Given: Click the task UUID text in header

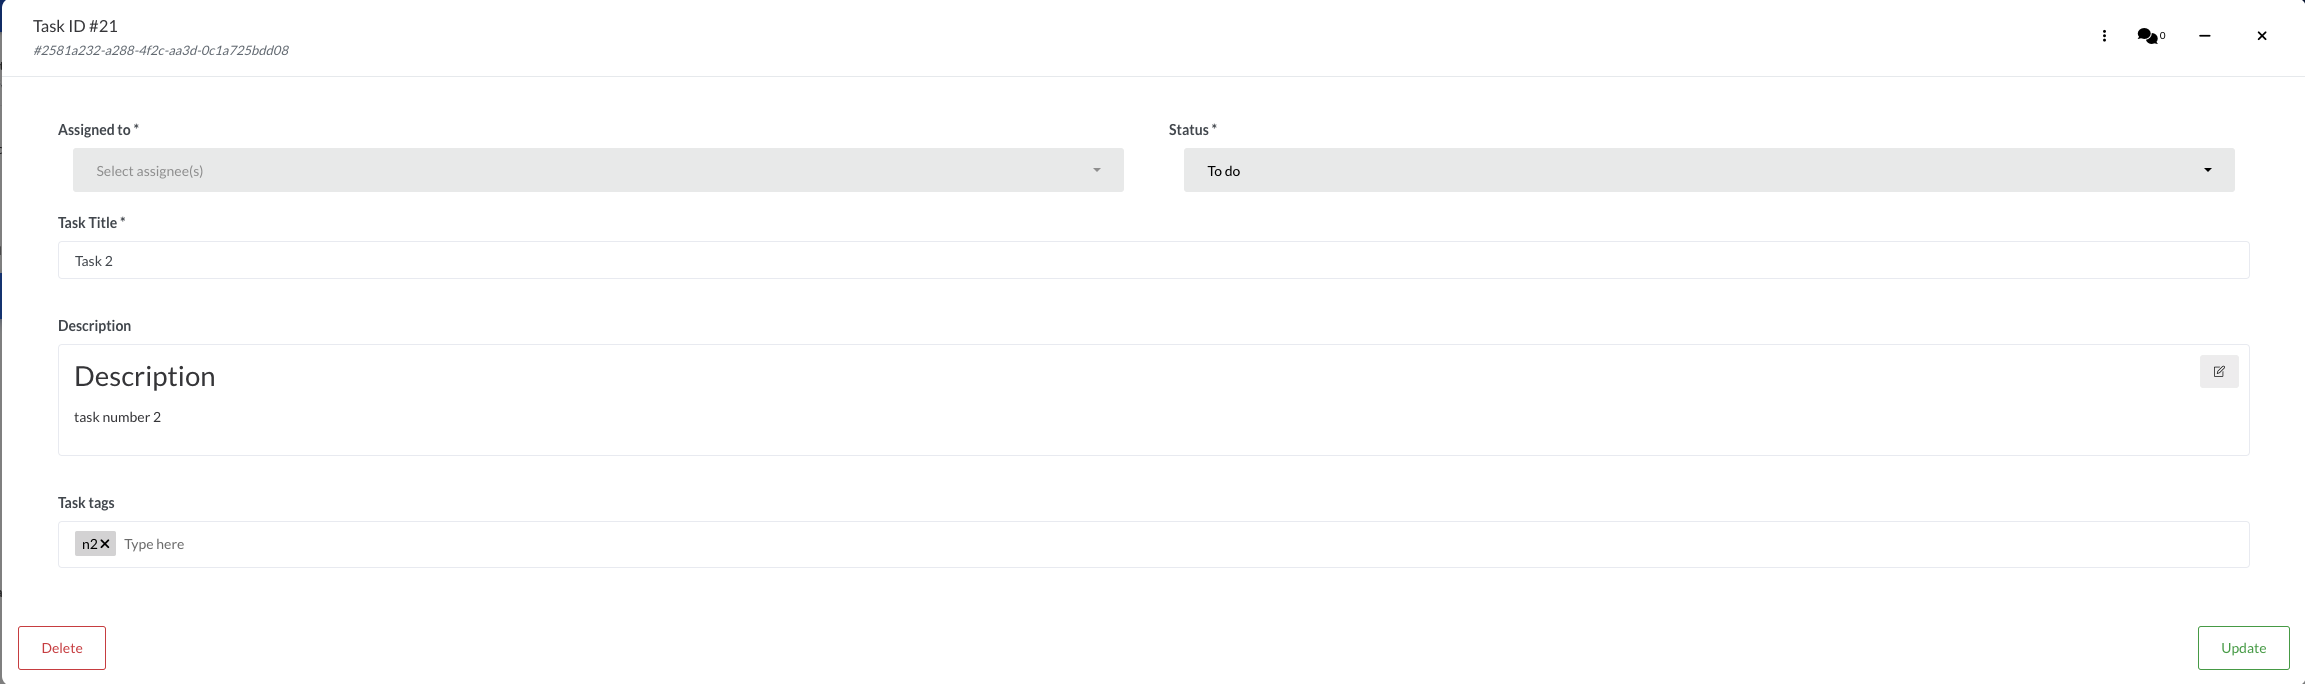Looking at the screenshot, I should pos(161,50).
